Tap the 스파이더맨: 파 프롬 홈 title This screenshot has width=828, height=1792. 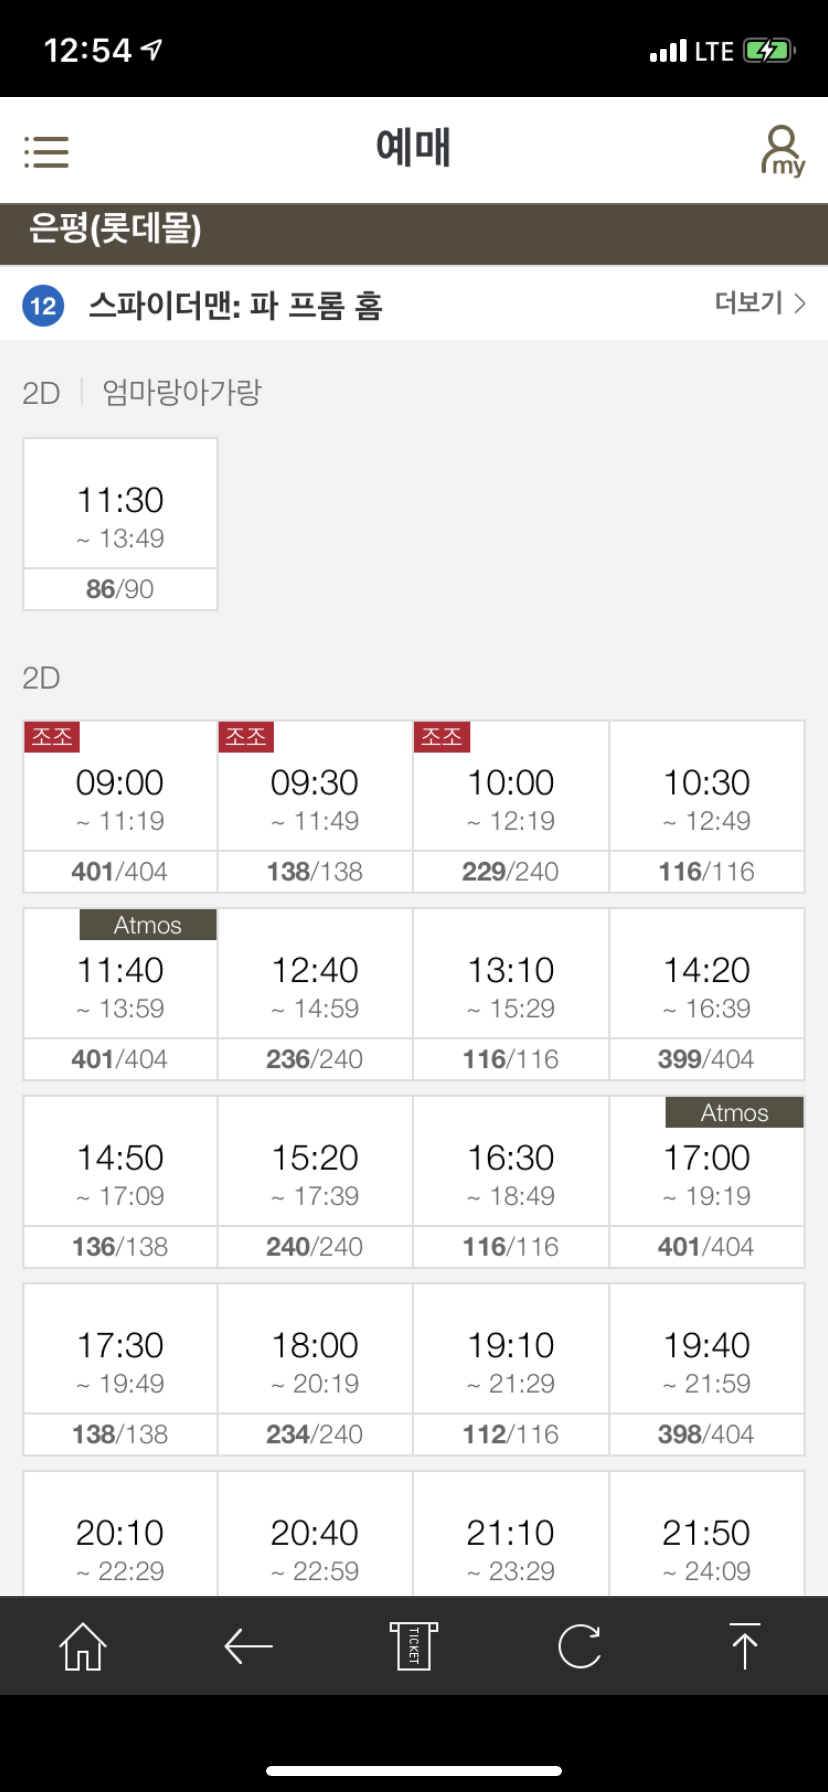pyautogui.click(x=236, y=305)
